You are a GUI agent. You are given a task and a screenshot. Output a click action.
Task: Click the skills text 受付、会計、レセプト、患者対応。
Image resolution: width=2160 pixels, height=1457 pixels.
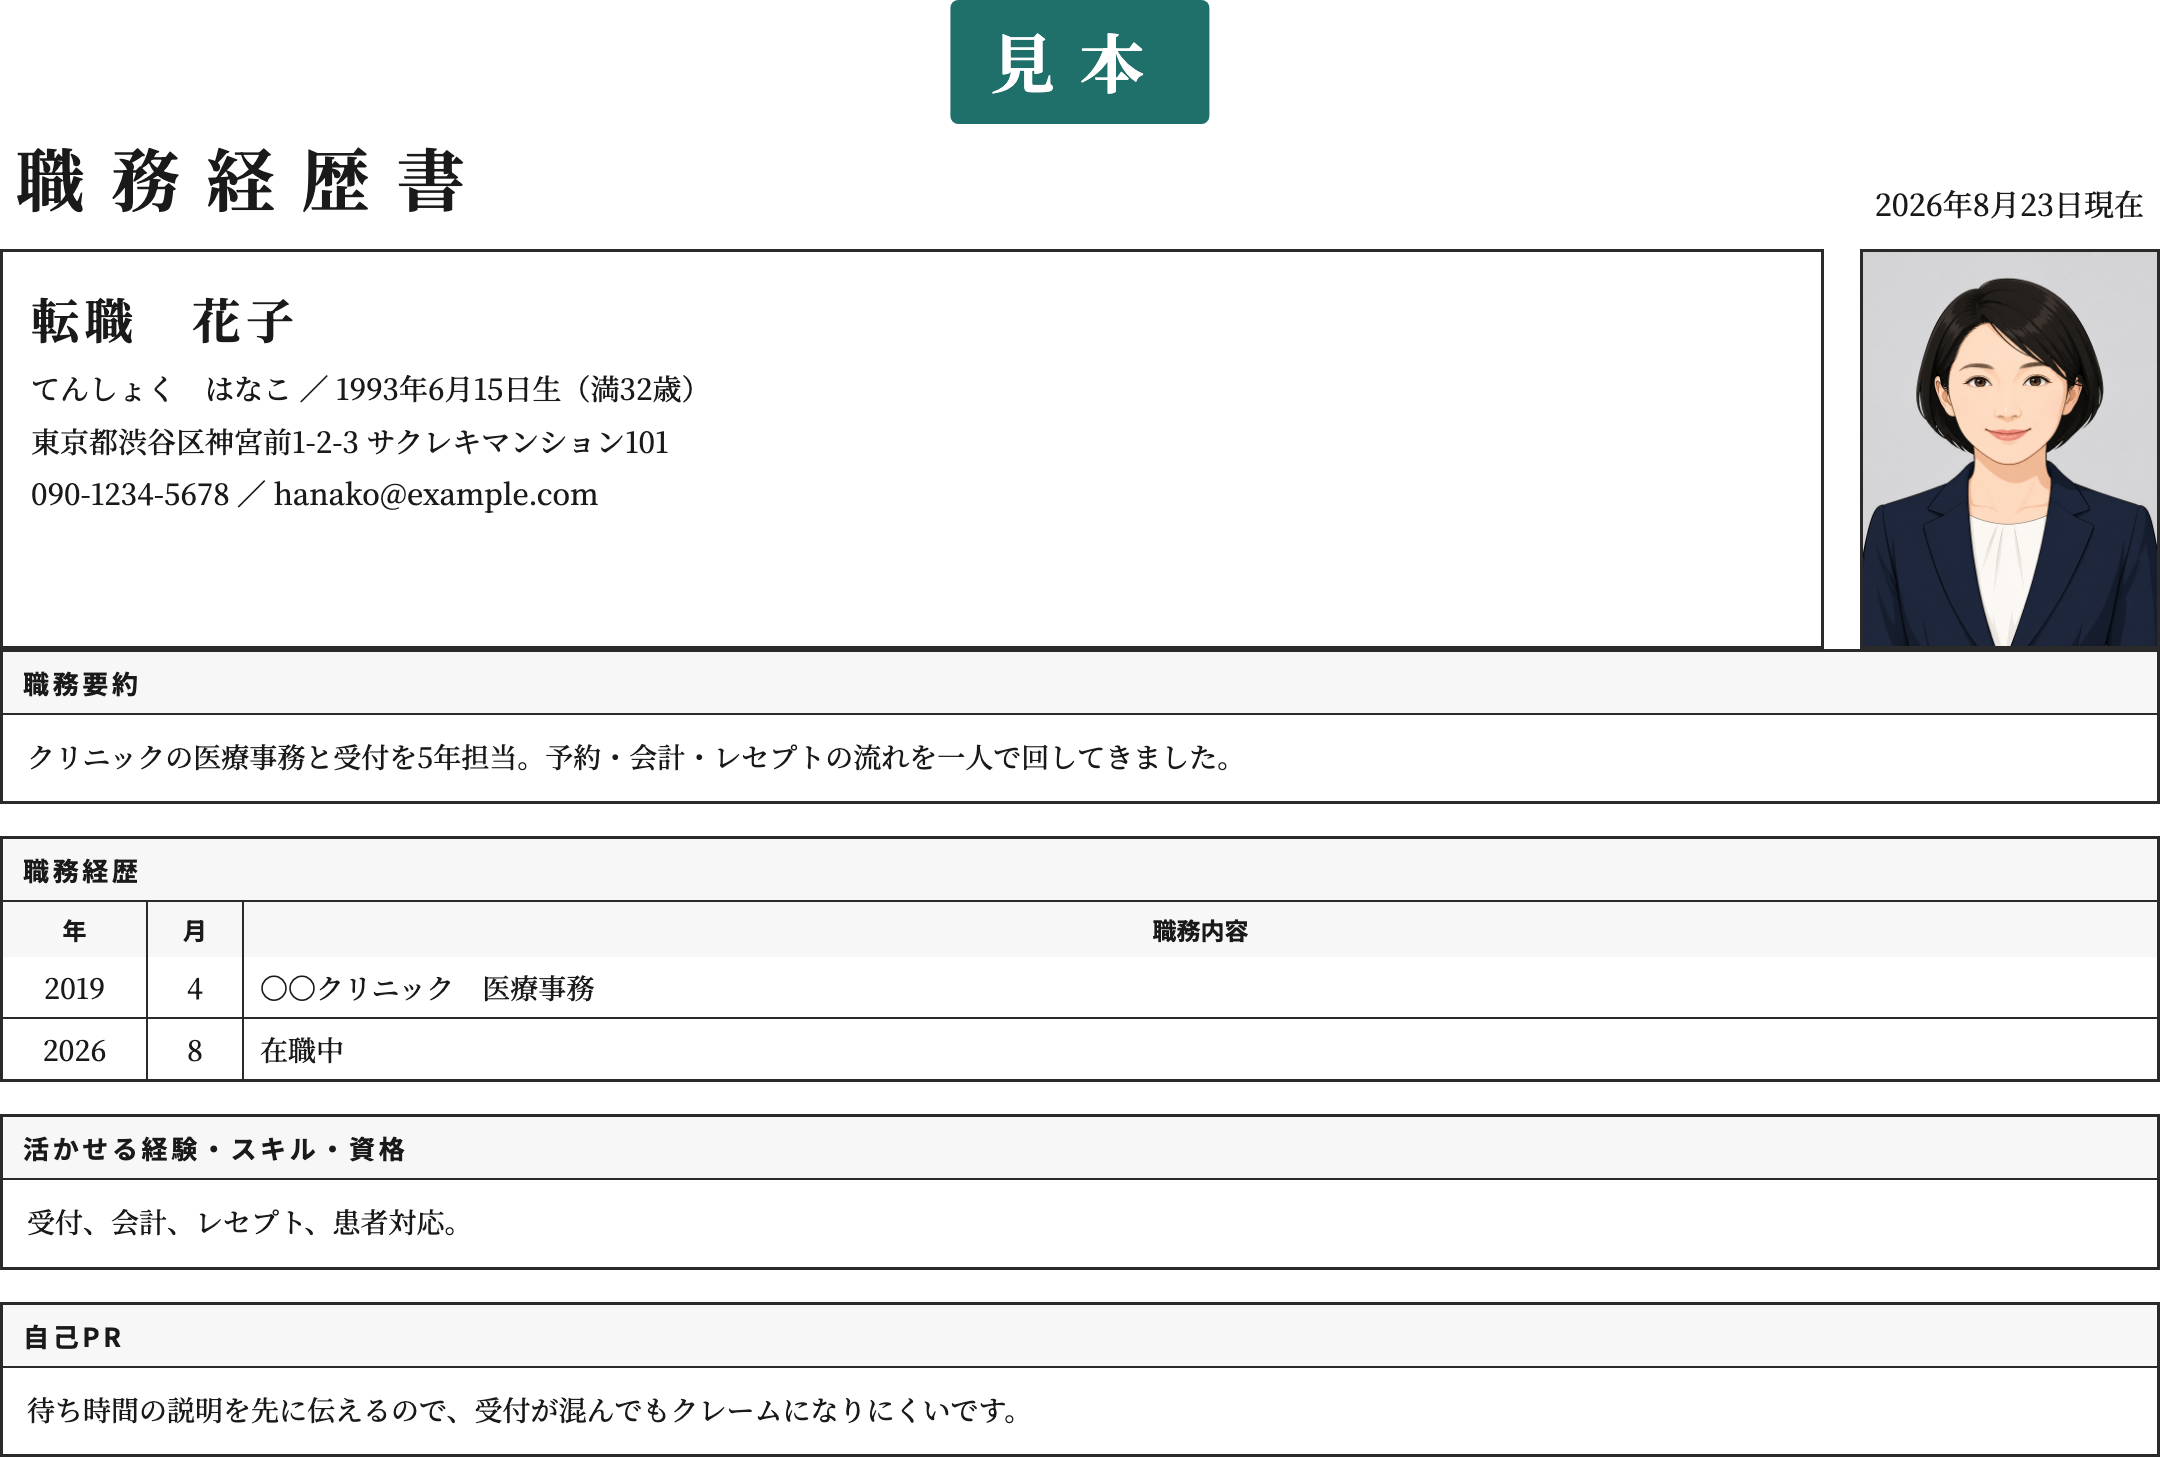(244, 1223)
